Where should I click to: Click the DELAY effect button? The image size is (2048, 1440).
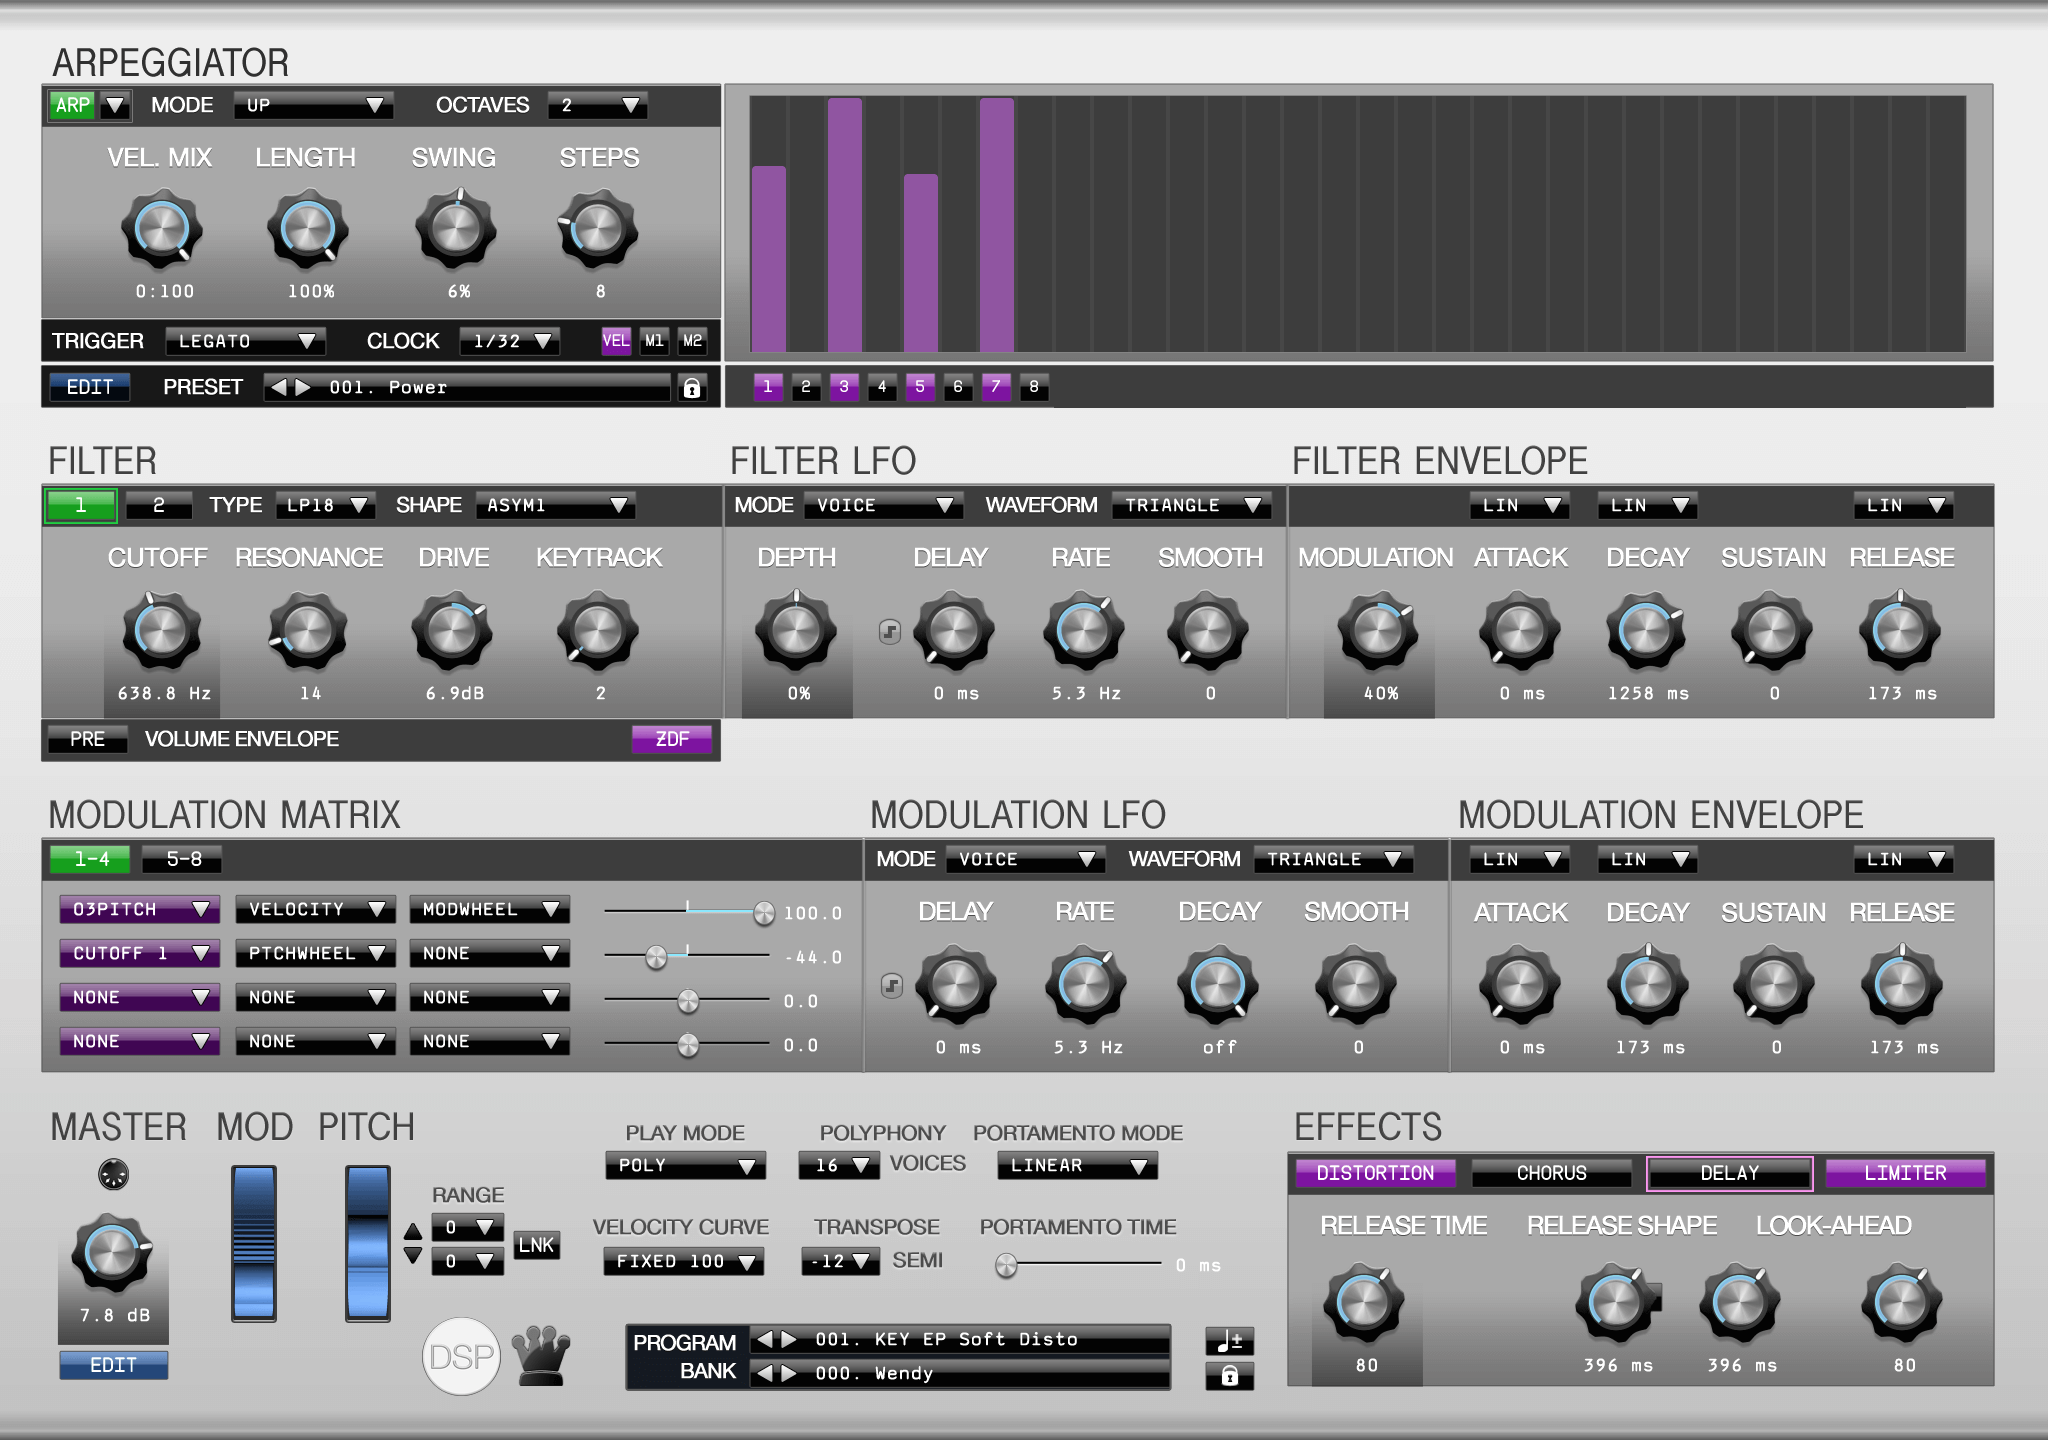(x=1729, y=1173)
